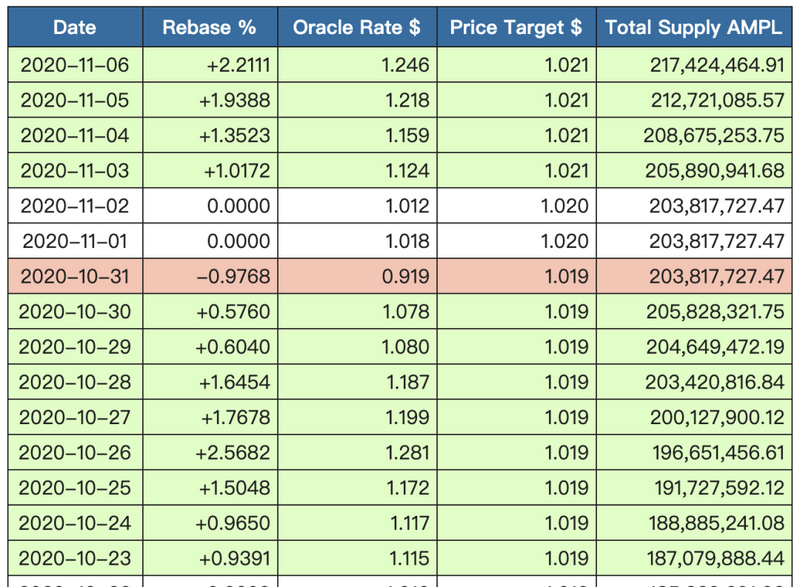Screen dimensions: 800x587
Task: Select the date cell 2020-11-05
Action: point(75,100)
